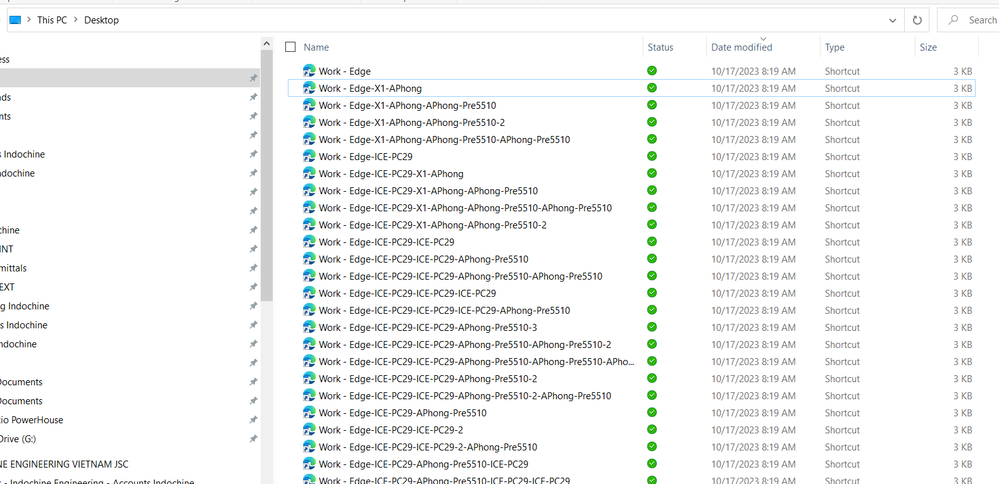
Task: Click icon of "Work - Edge-ICE-PC29-ICE-PC29"
Action: coord(310,241)
